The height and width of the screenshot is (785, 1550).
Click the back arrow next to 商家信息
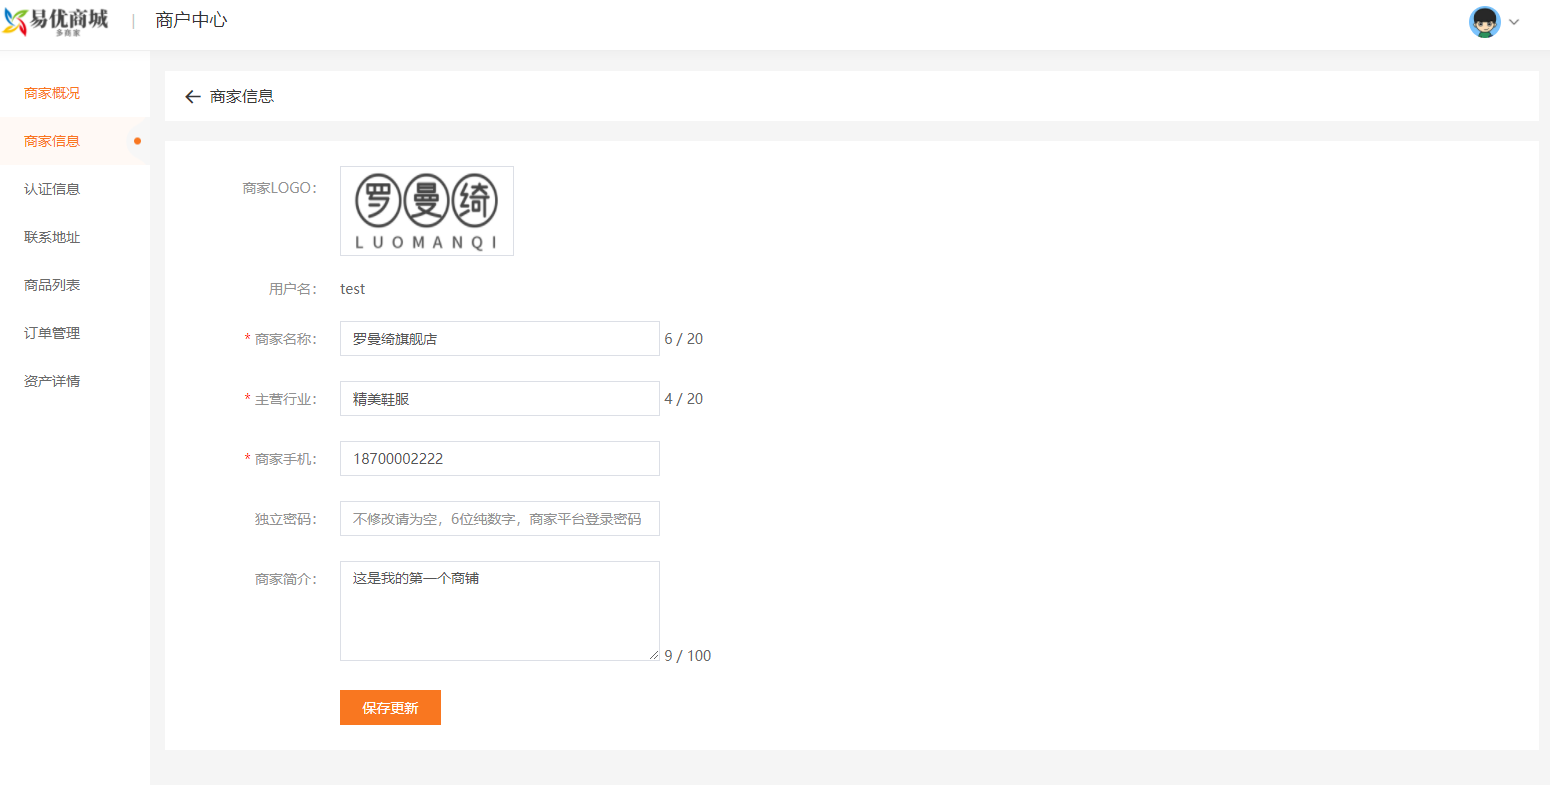coord(193,97)
